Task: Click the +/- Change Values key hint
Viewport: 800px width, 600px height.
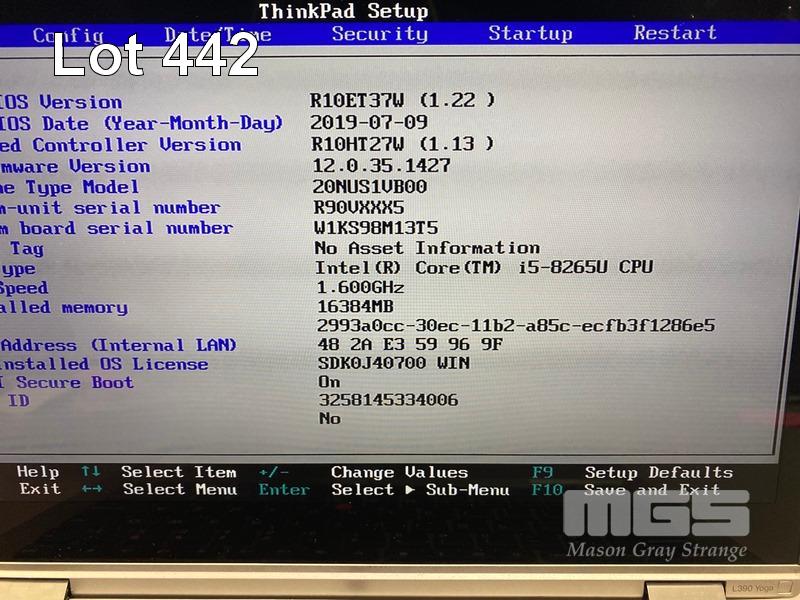Action: [x=273, y=472]
